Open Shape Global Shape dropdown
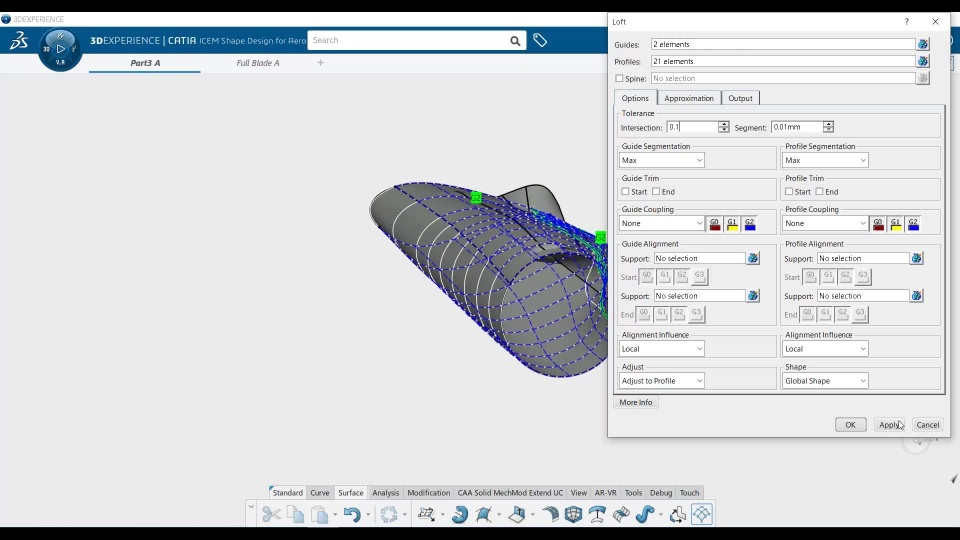 coord(825,381)
